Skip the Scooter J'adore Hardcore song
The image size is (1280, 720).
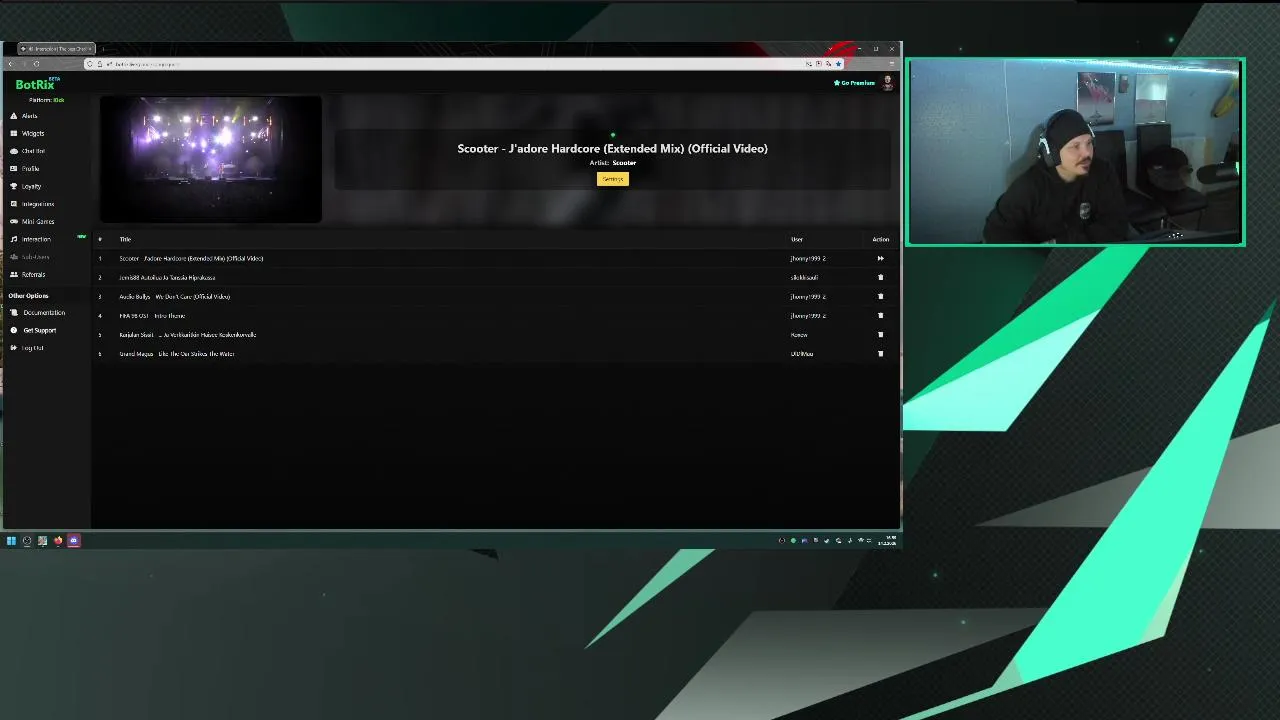pyautogui.click(x=881, y=258)
